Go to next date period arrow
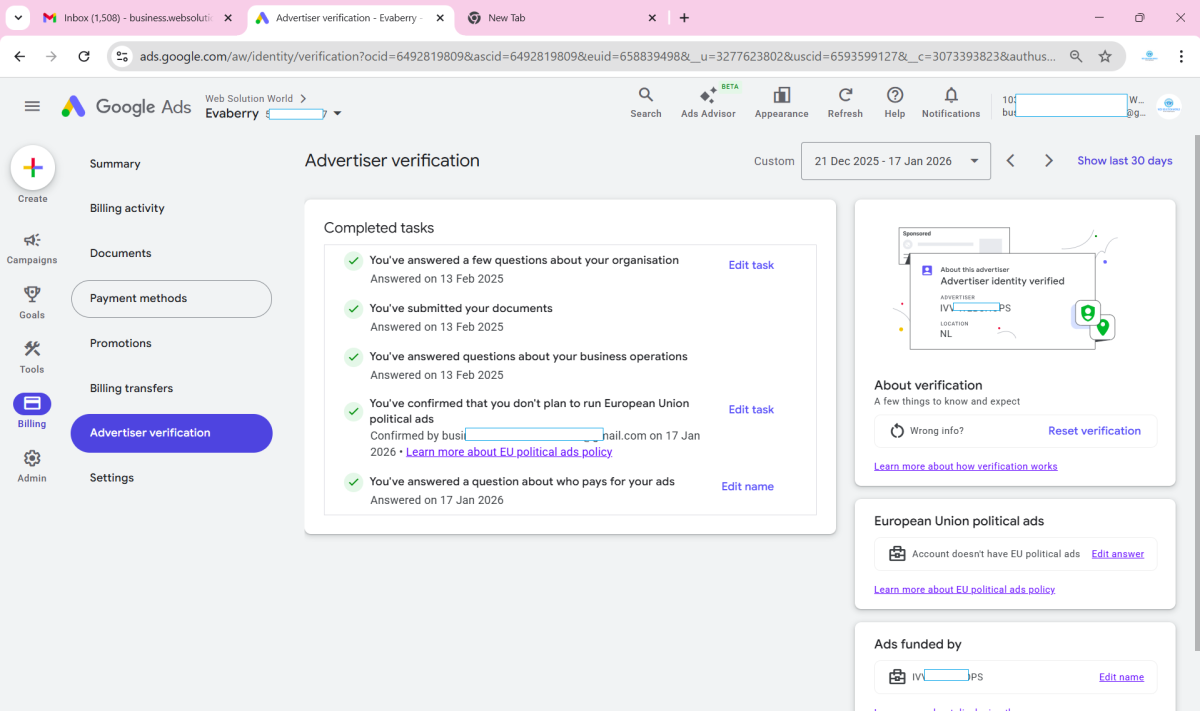Viewport: 1200px width, 711px height. click(1048, 161)
